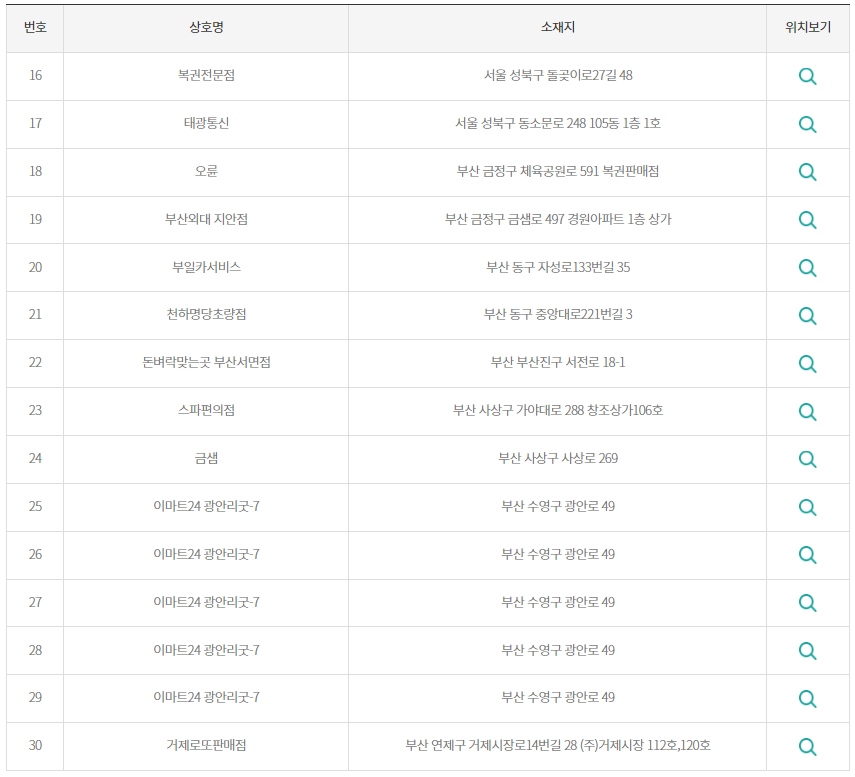855x777 pixels.
Task: Click row number 24
Action: point(35,459)
